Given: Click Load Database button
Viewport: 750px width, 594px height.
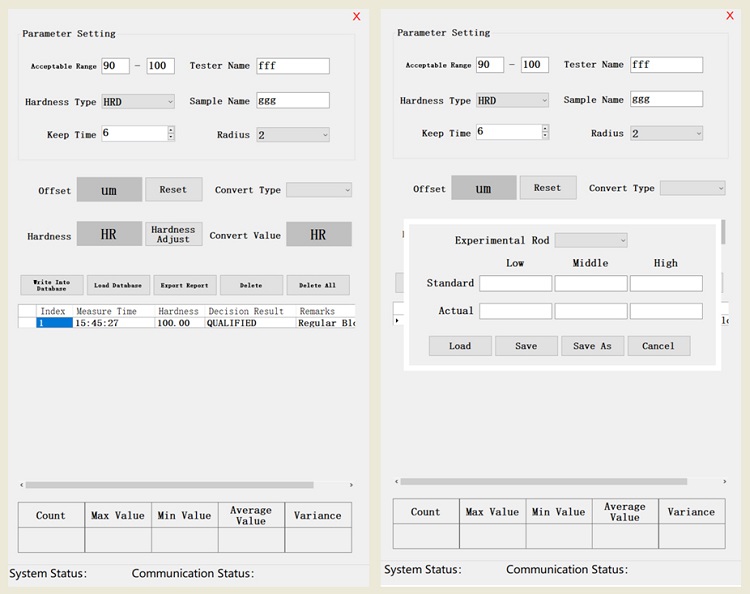Looking at the screenshot, I should (x=118, y=285).
